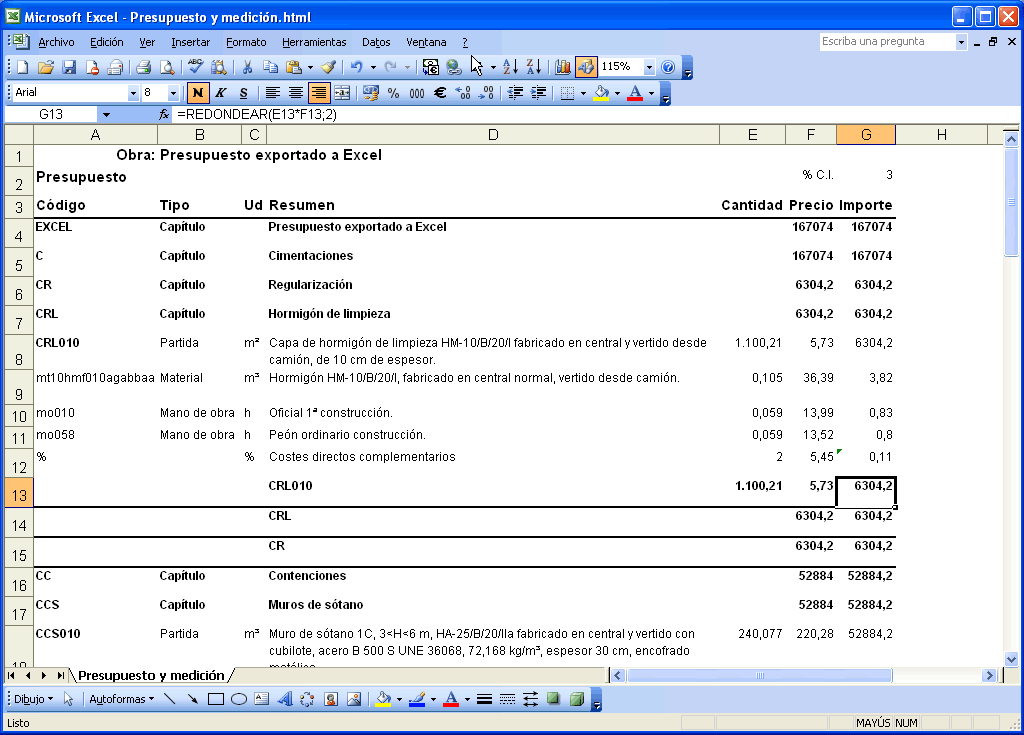Click the Increase Decimal icon
The height and width of the screenshot is (735, 1024).
(x=463, y=93)
